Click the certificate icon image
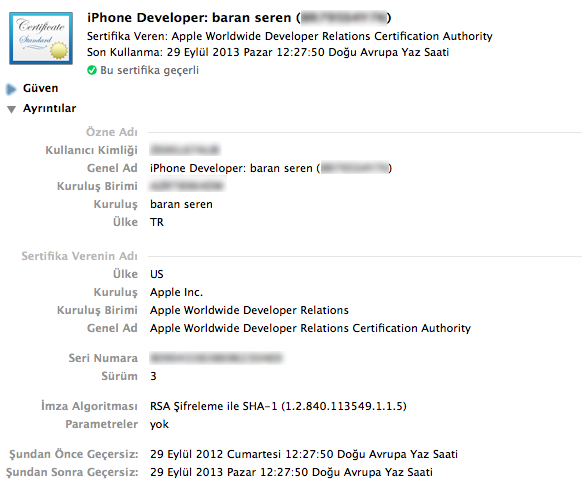 pyautogui.click(x=41, y=38)
